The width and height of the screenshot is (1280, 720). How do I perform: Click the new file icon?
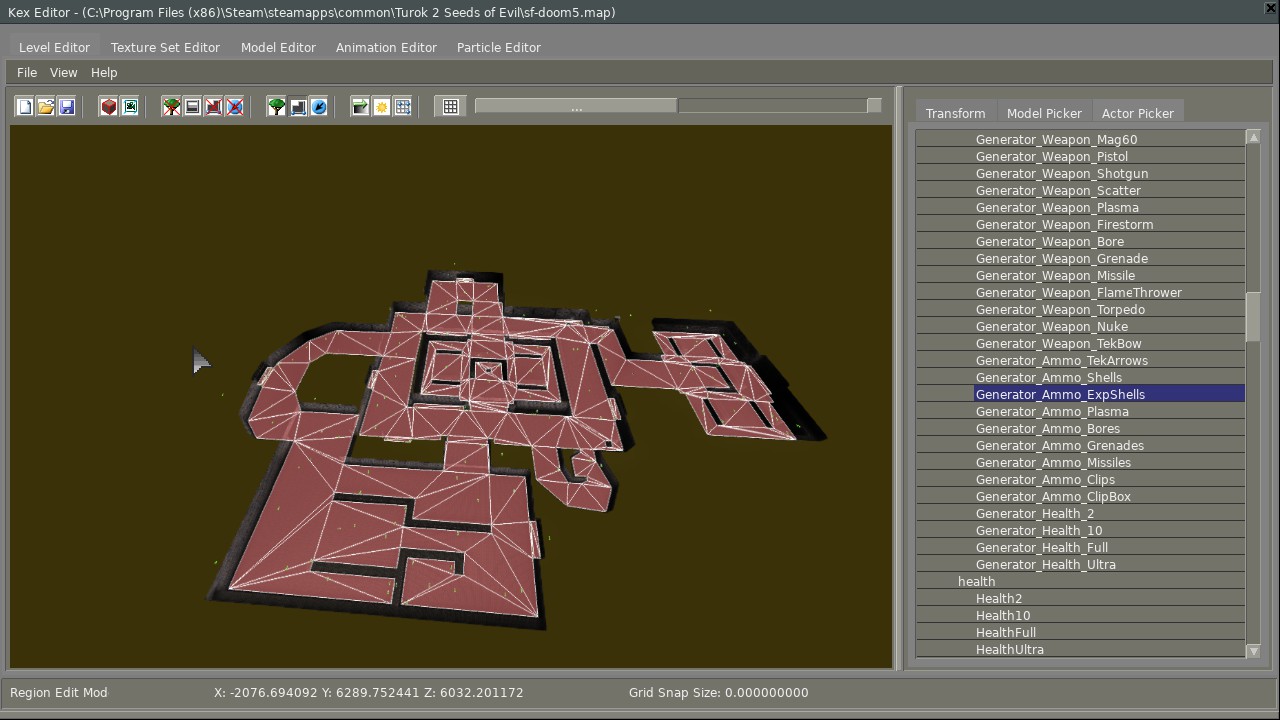pyautogui.click(x=25, y=107)
